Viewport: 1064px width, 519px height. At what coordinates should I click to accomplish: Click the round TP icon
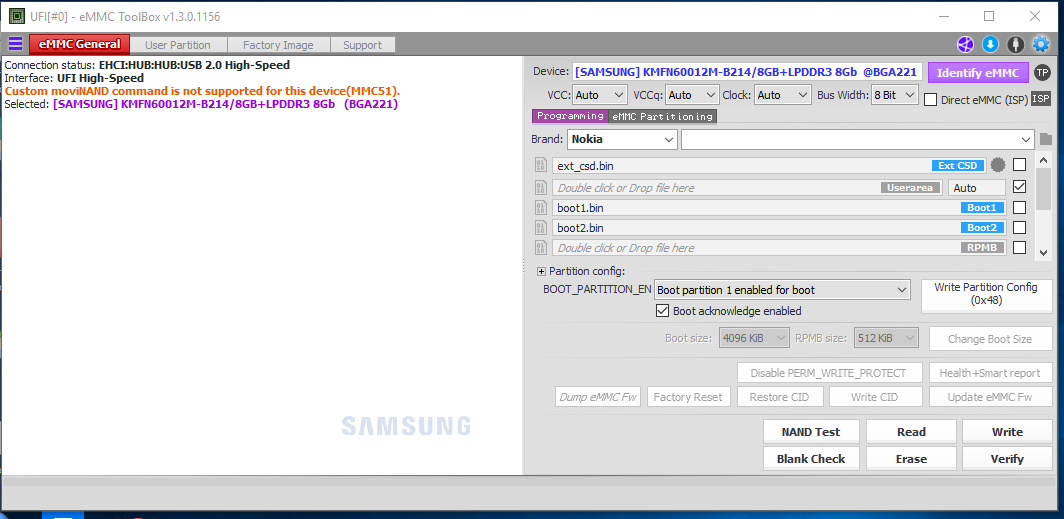point(1042,73)
